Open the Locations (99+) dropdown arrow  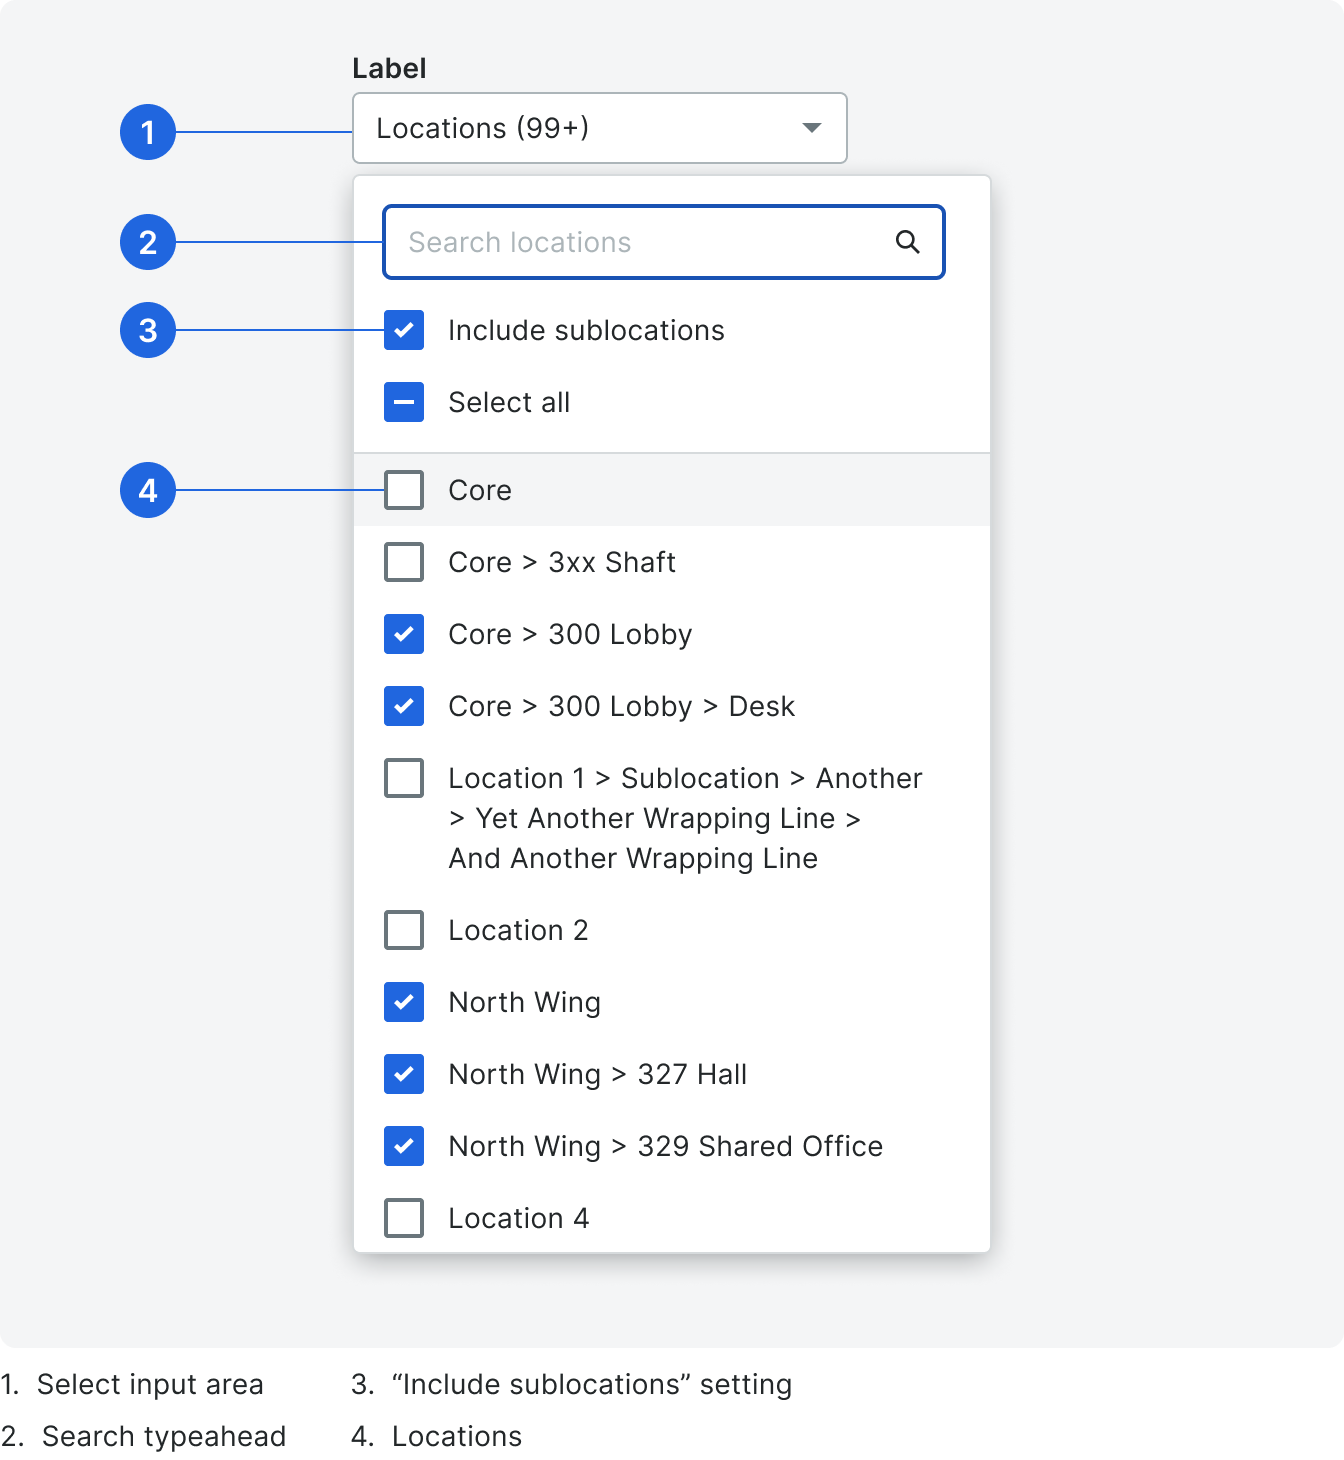812,128
